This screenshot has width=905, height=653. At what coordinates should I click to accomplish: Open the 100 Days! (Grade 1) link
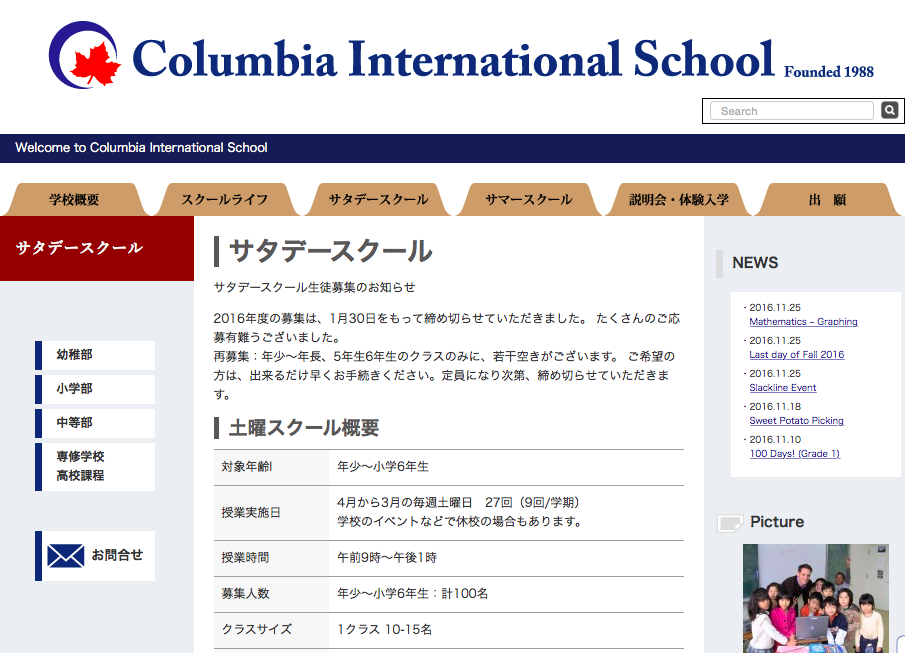pyautogui.click(x=795, y=453)
